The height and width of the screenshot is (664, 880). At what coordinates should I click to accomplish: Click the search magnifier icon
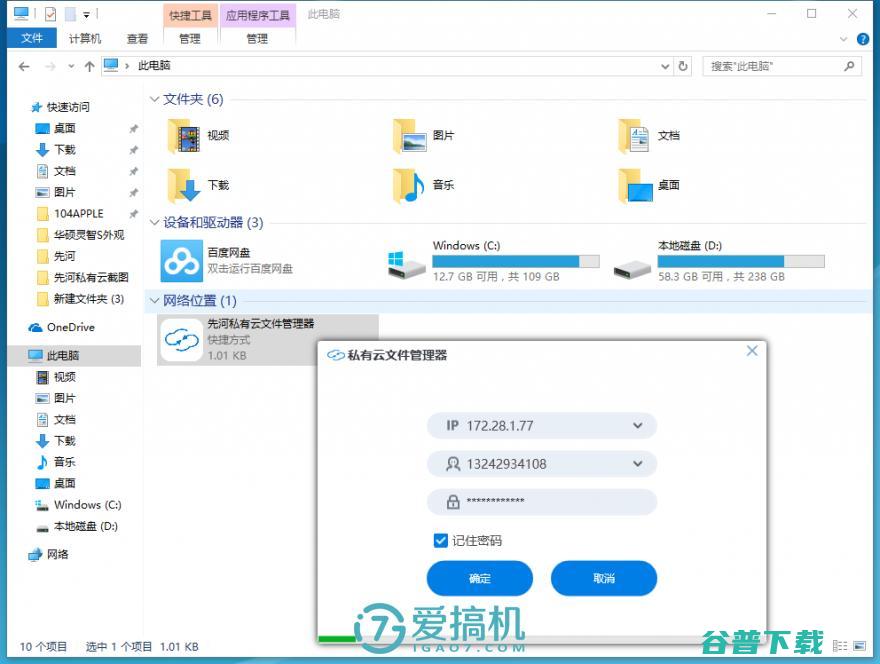tap(849, 66)
